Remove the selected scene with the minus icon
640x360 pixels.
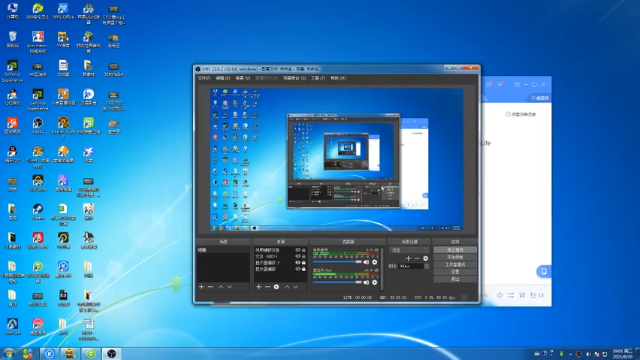click(x=211, y=287)
